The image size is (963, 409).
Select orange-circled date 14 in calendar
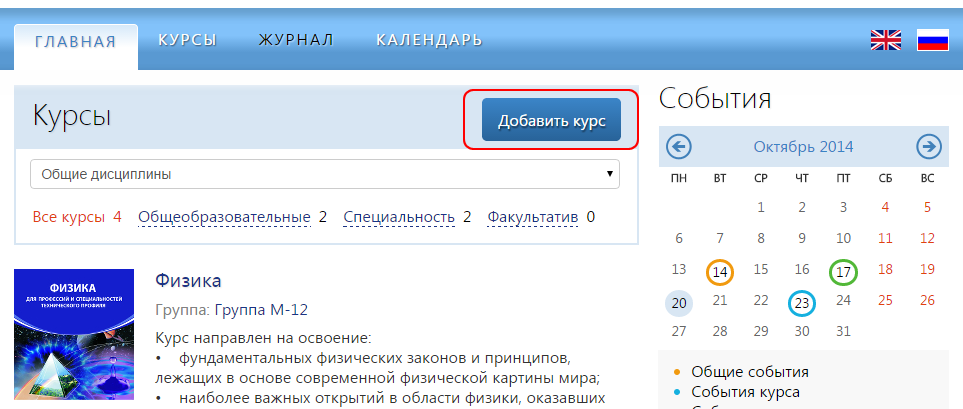tap(720, 271)
